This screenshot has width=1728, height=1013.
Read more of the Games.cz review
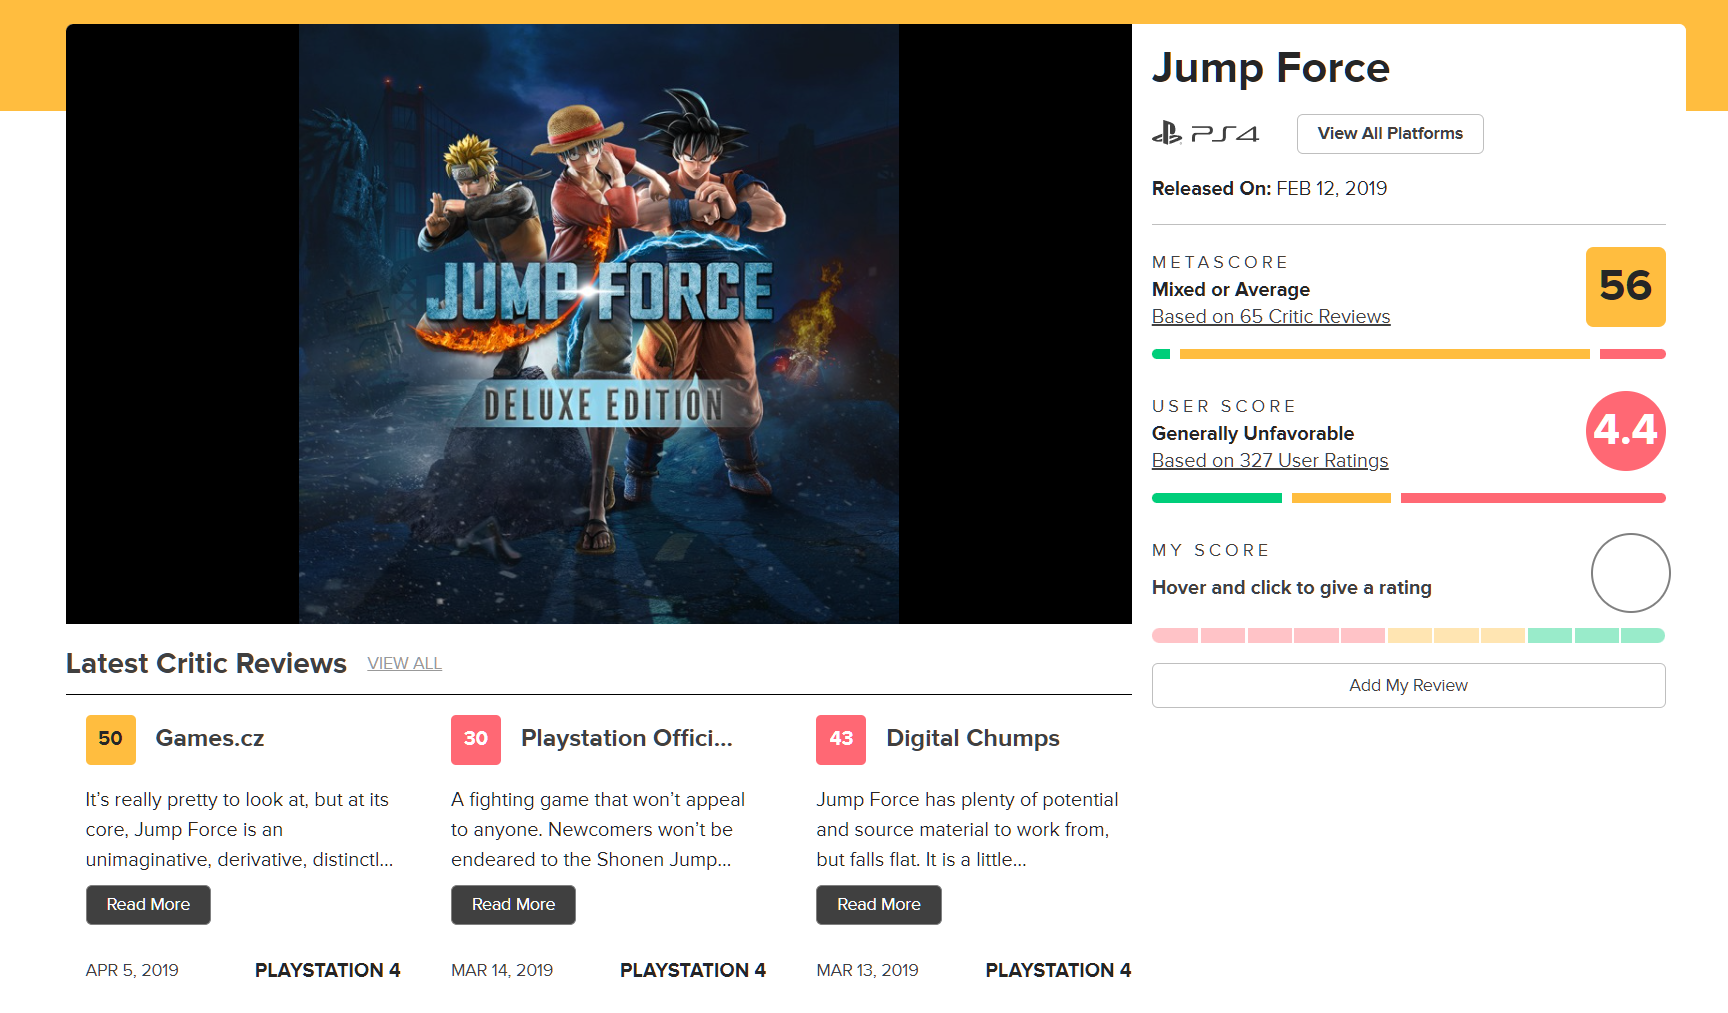click(148, 905)
